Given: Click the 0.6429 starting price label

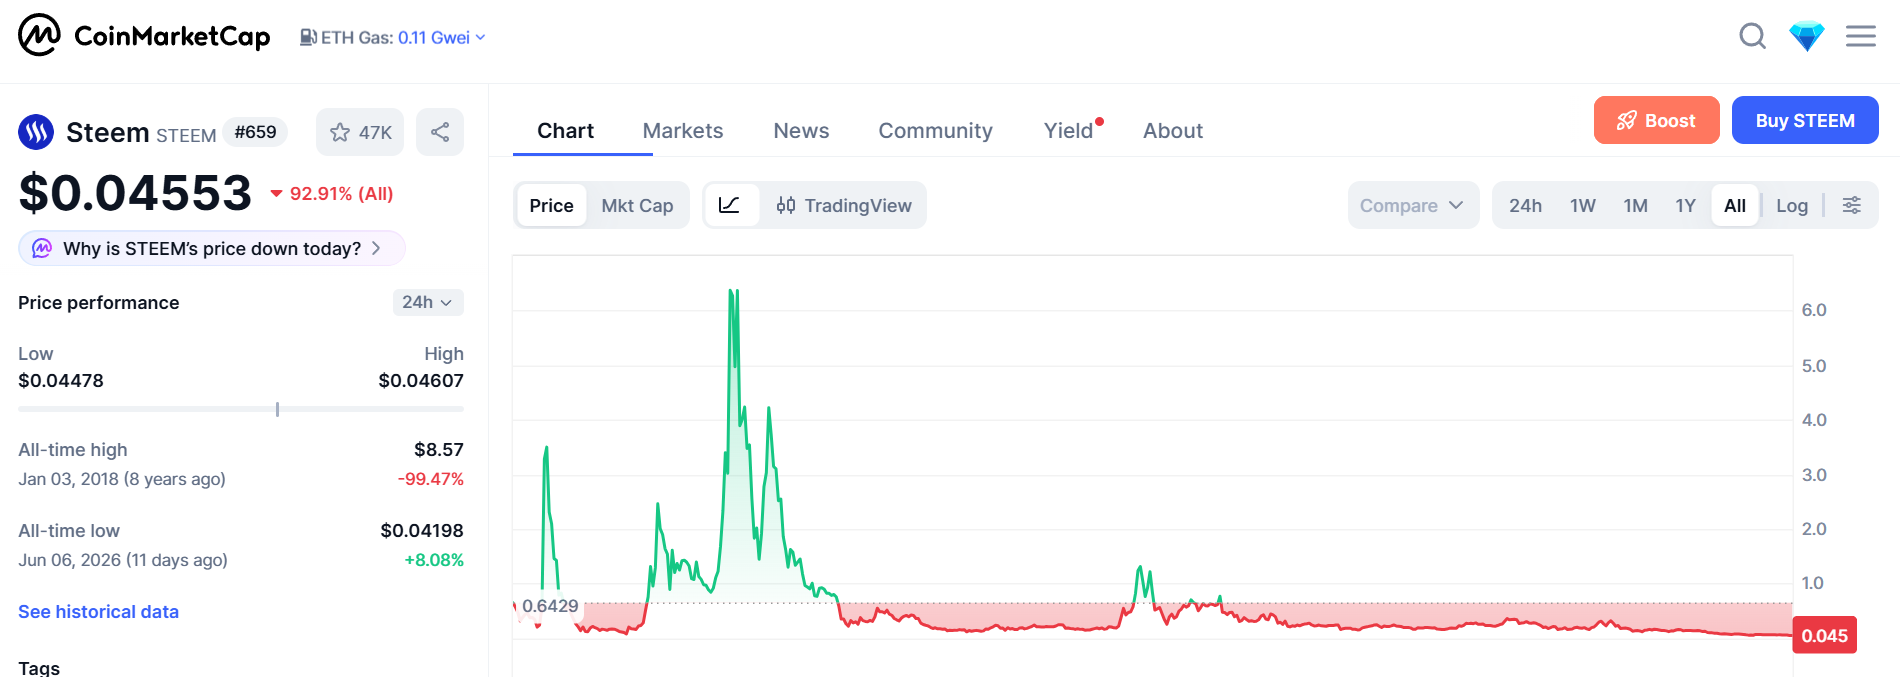Looking at the screenshot, I should click(550, 606).
